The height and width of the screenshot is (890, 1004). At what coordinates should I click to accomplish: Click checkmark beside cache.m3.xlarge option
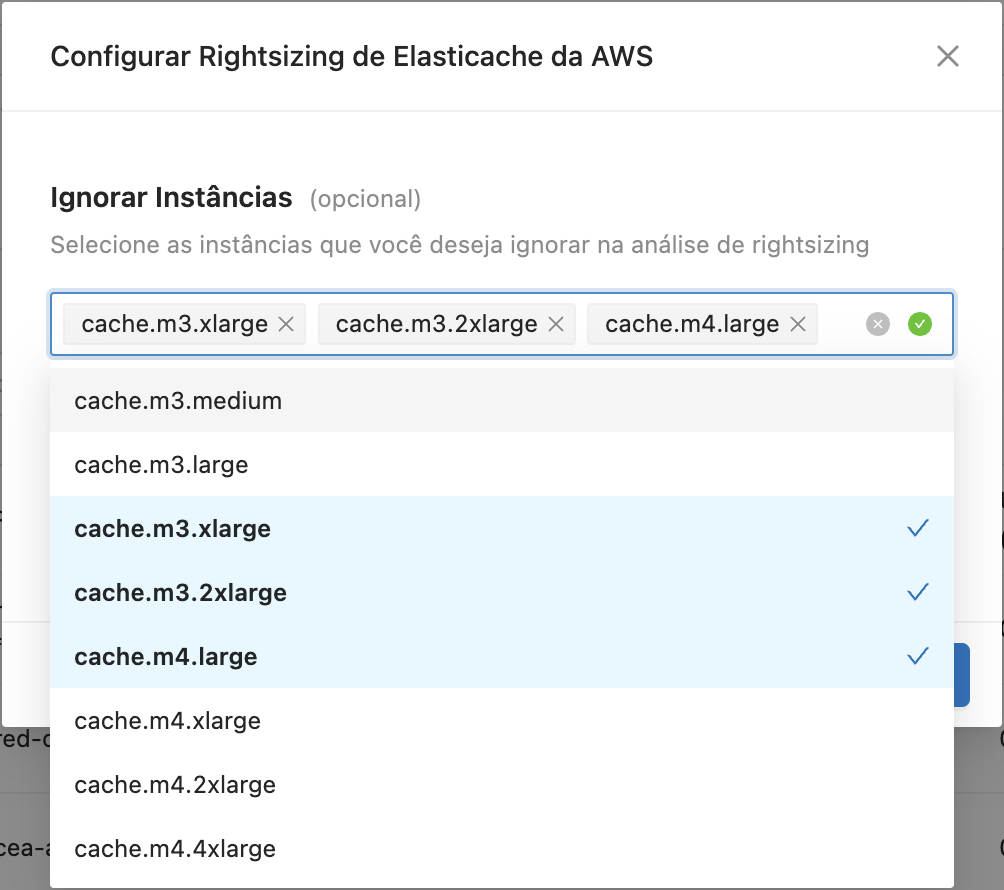pyautogui.click(x=918, y=528)
